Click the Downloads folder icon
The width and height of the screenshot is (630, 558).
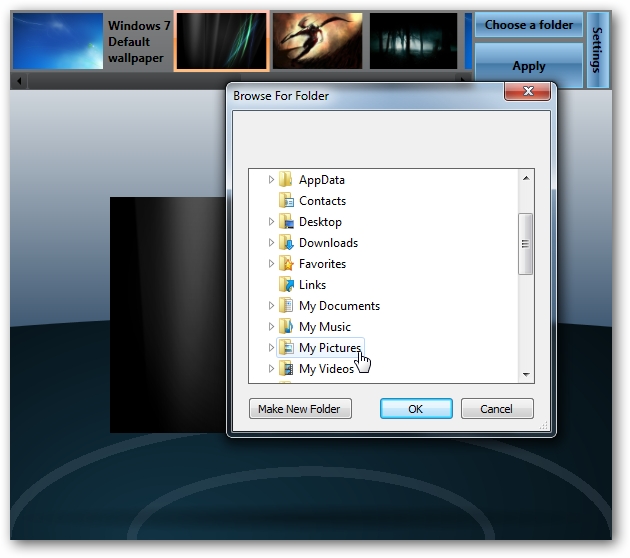[286, 242]
